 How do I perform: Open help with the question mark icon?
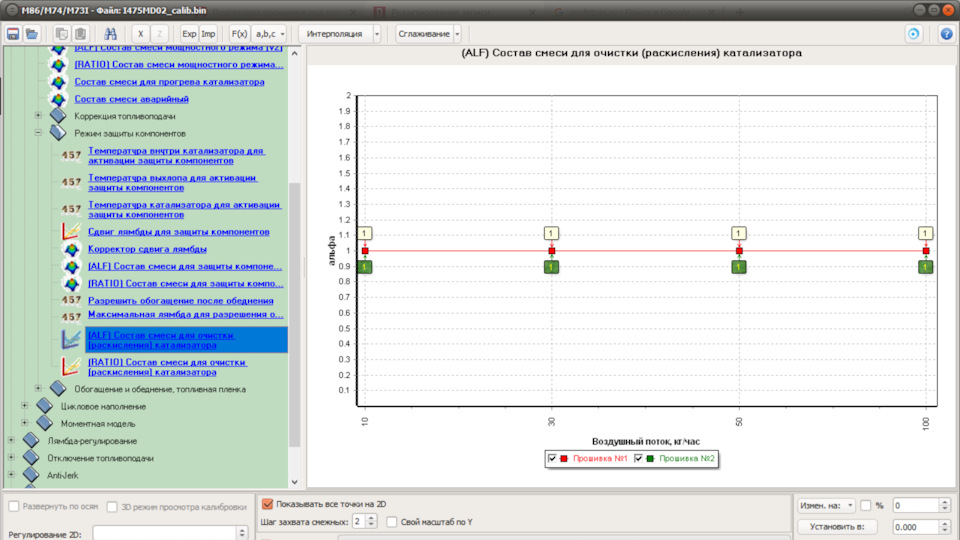946,34
